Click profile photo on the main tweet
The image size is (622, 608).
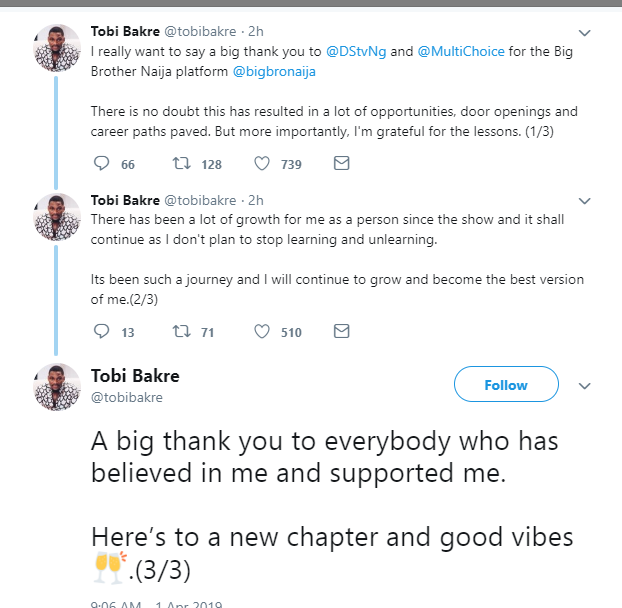tap(56, 386)
